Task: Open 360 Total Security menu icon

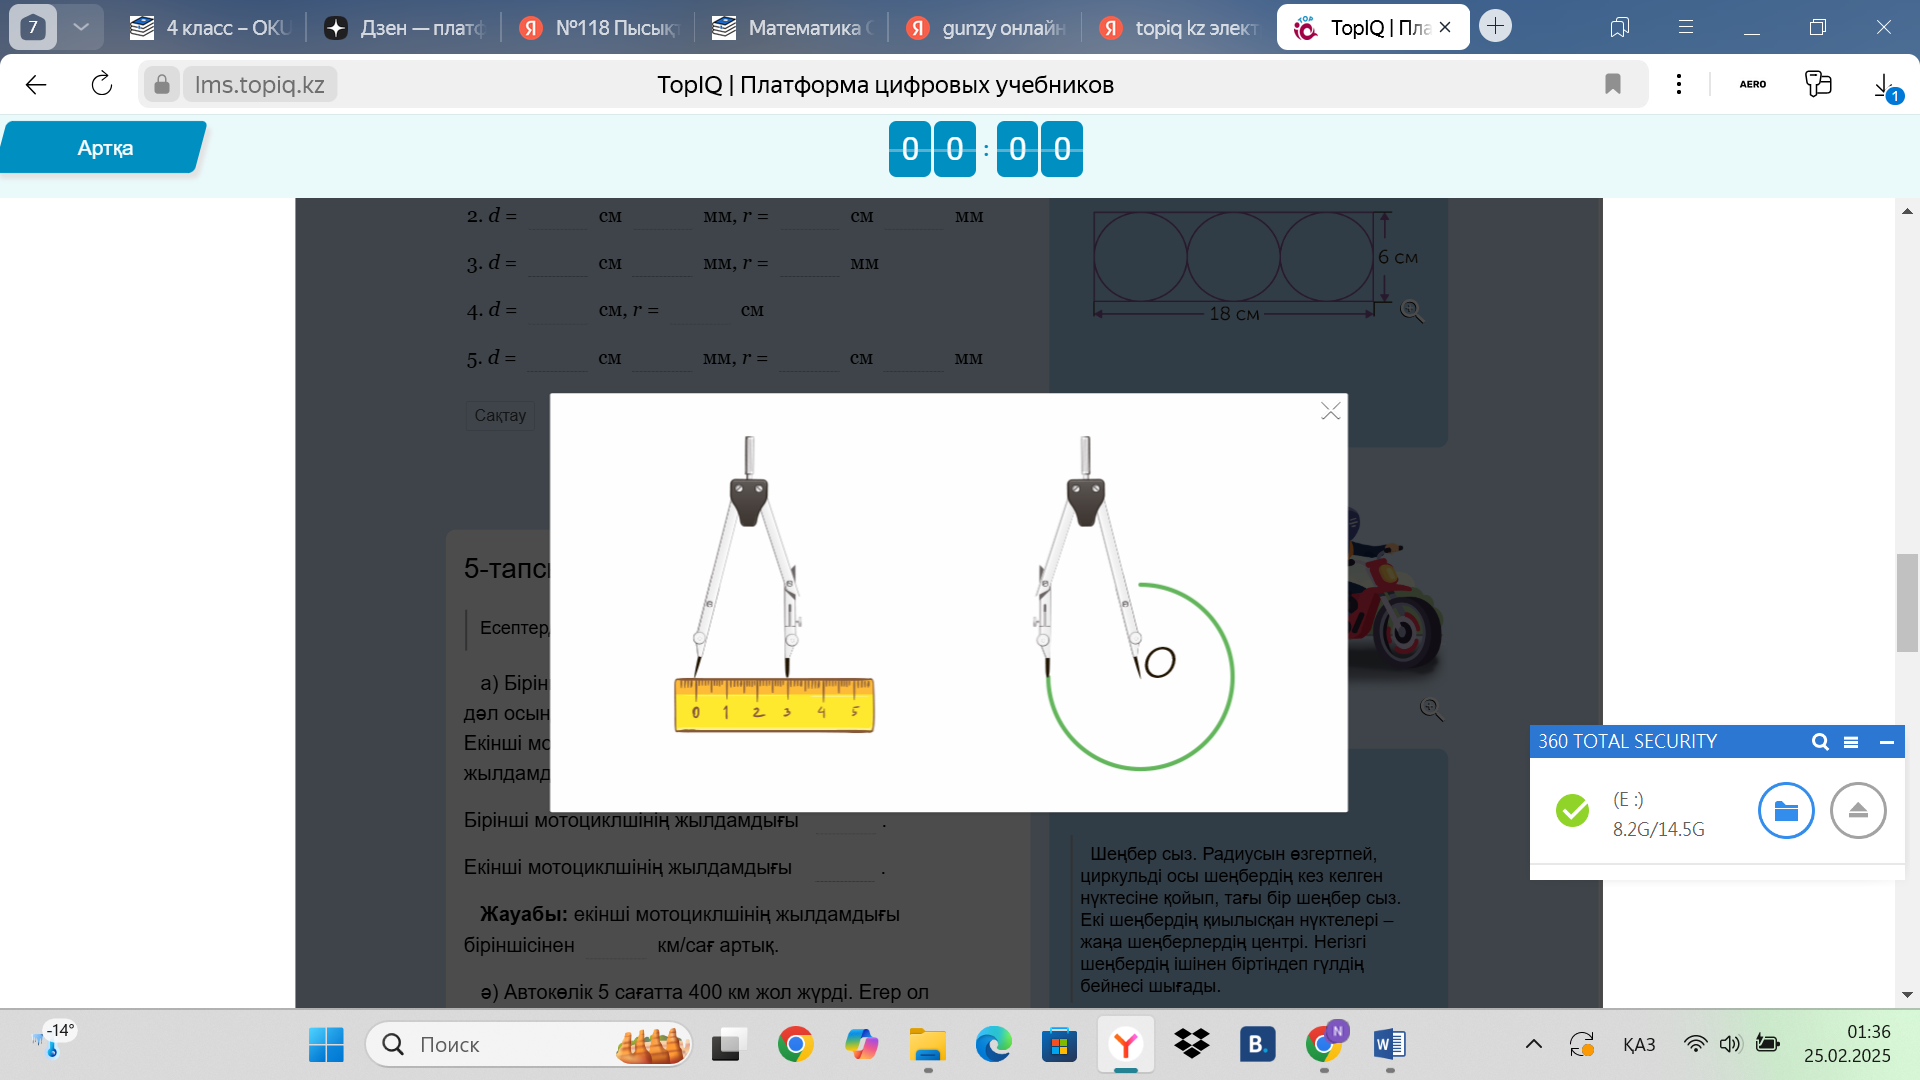Action: 1851,742
